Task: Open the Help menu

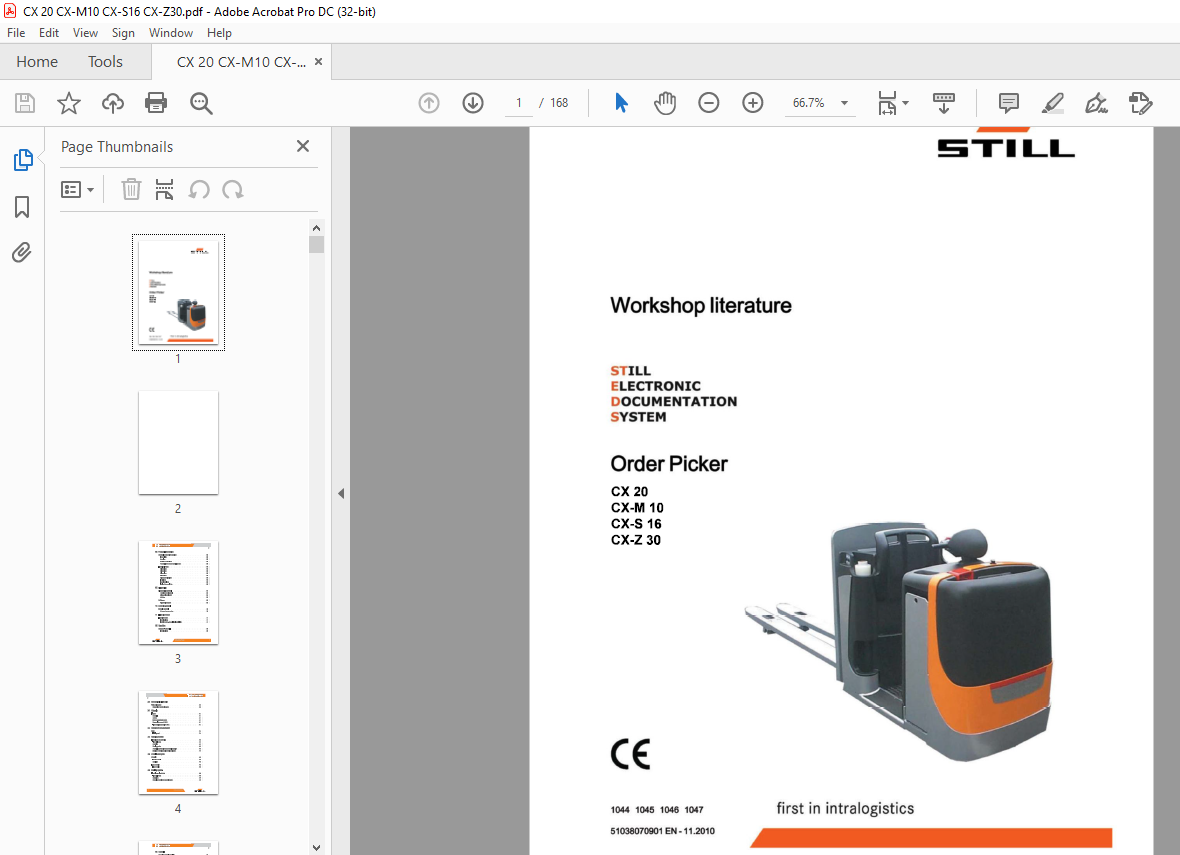Action: (x=219, y=32)
